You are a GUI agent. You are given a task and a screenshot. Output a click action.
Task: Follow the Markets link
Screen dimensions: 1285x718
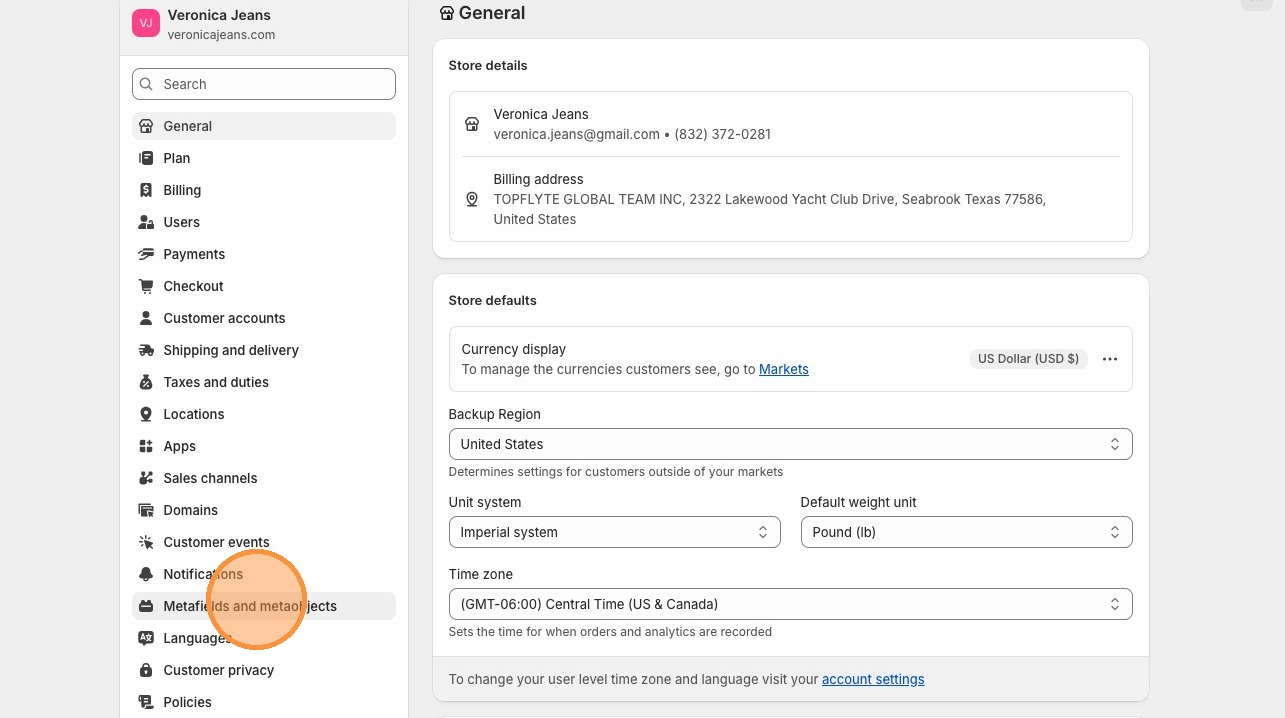[x=783, y=369]
